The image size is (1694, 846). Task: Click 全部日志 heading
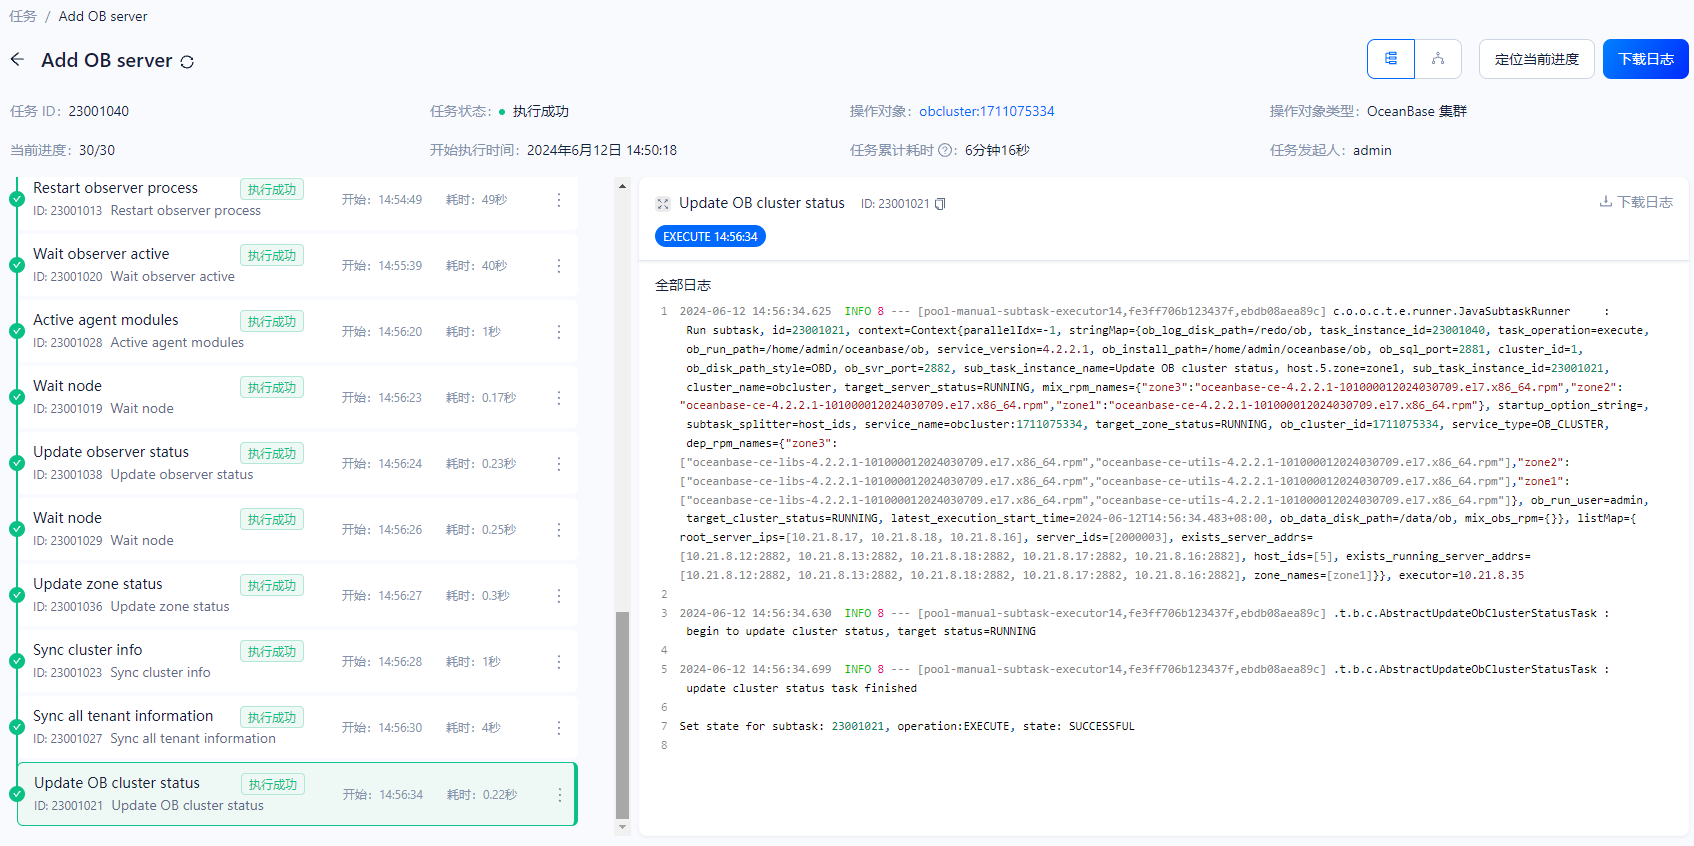click(683, 285)
